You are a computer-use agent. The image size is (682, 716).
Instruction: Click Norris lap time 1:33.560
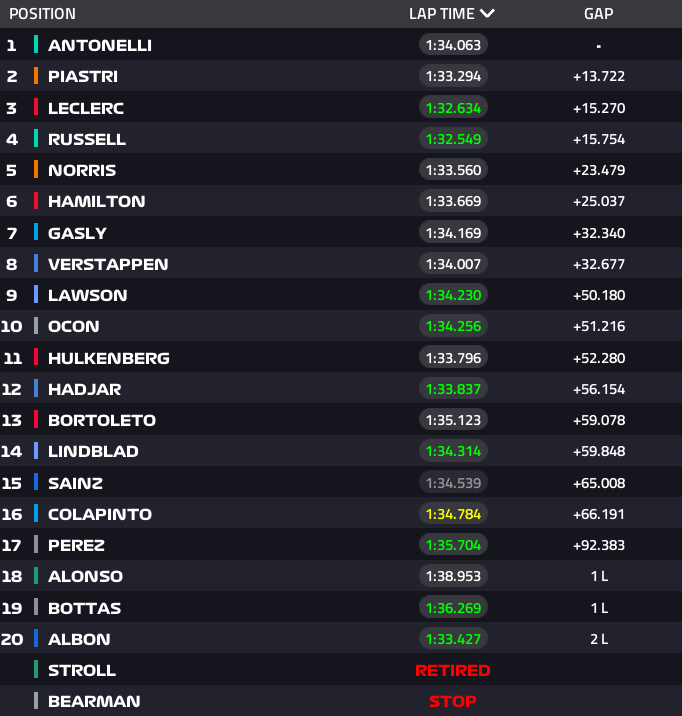point(453,170)
